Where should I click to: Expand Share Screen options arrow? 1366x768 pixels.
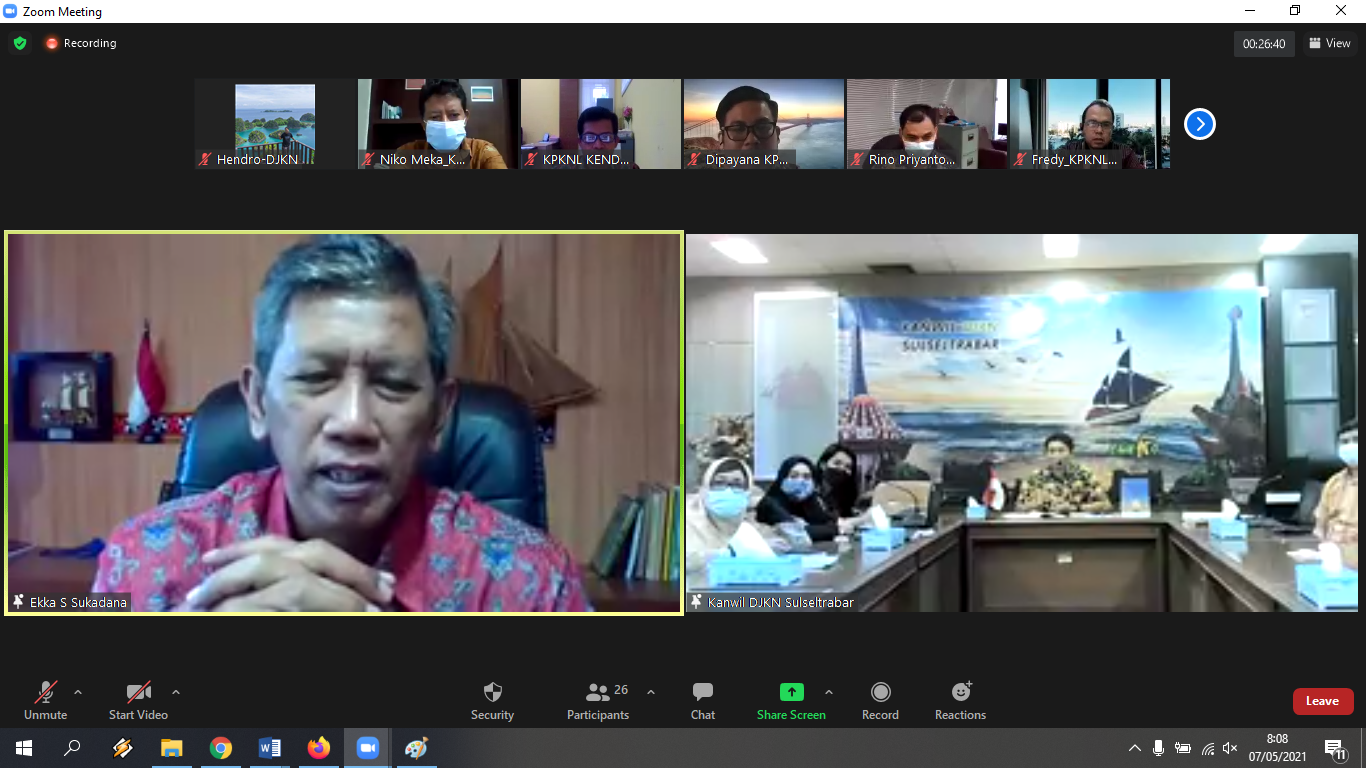[x=828, y=692]
